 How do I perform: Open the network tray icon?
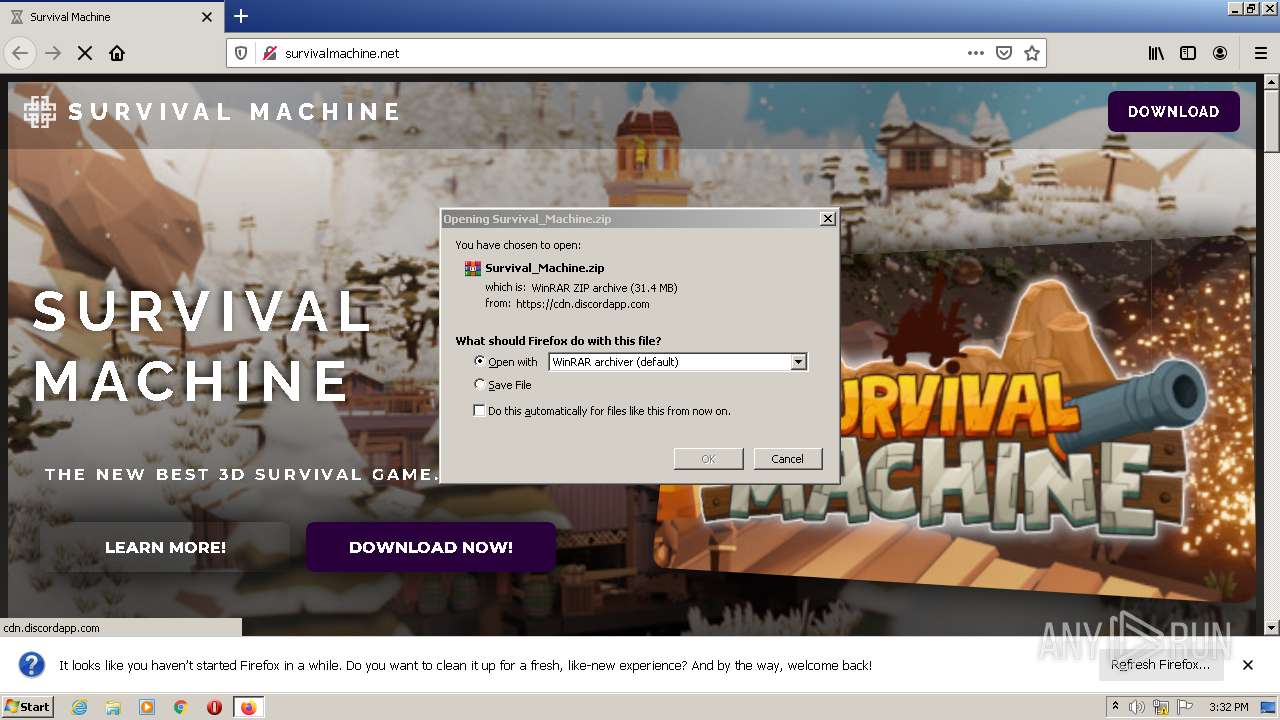pos(1161,707)
